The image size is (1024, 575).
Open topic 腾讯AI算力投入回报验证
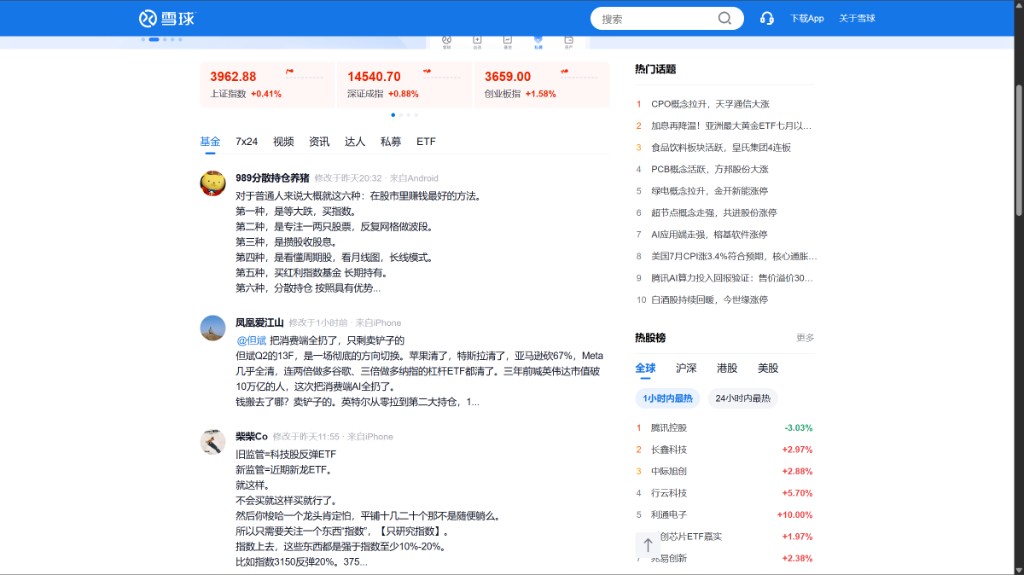(731, 278)
